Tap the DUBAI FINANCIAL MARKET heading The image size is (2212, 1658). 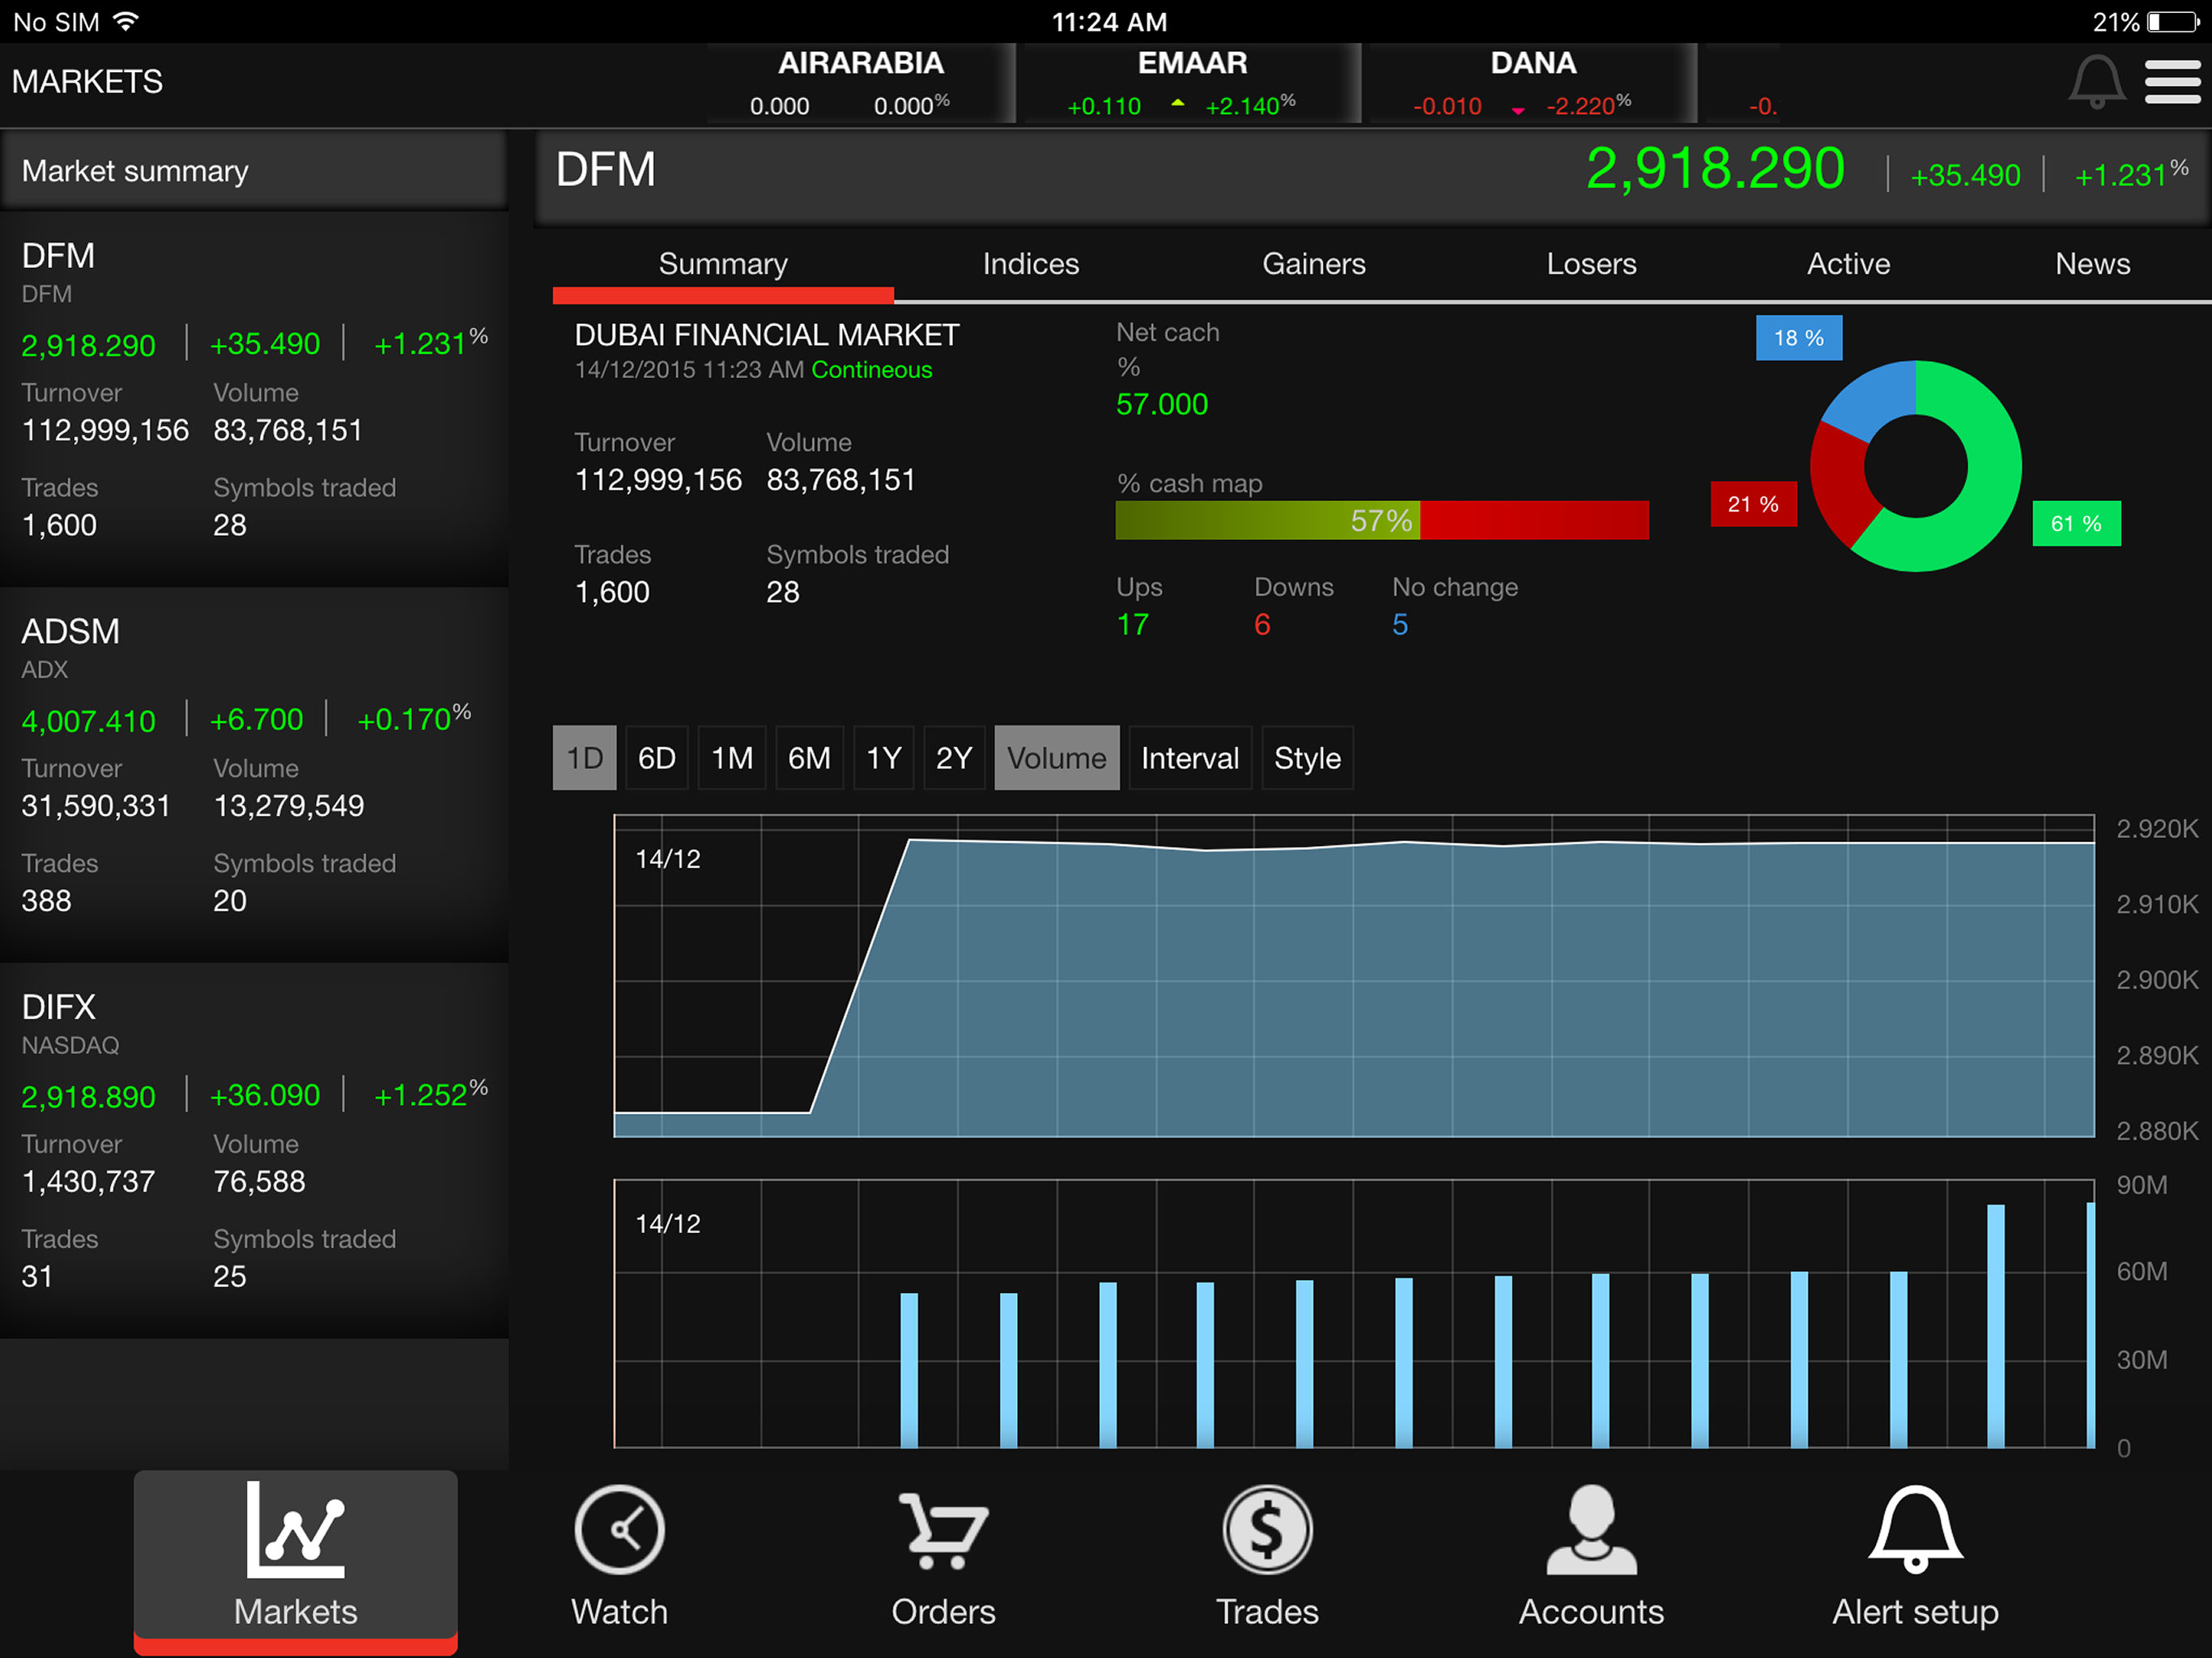pos(767,335)
